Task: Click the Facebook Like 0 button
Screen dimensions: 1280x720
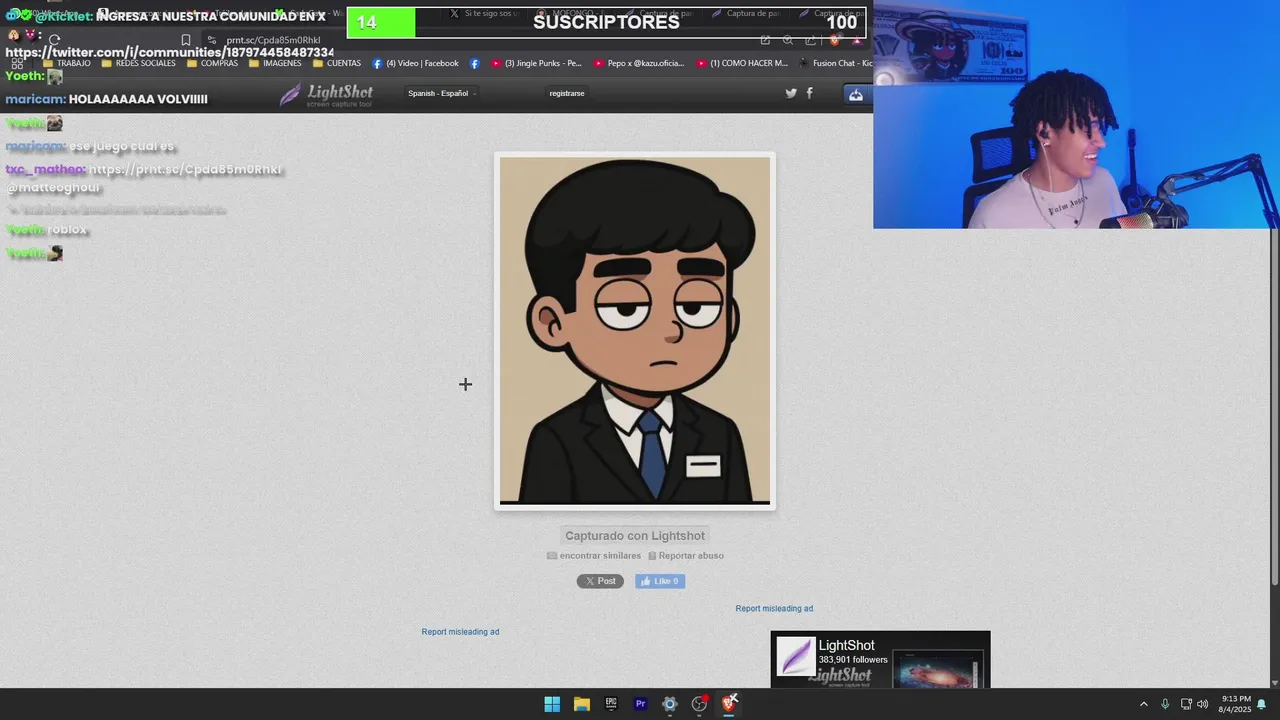Action: pos(660,581)
